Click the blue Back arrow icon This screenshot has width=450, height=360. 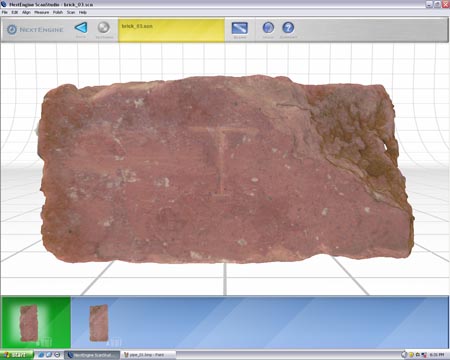pyautogui.click(x=81, y=27)
